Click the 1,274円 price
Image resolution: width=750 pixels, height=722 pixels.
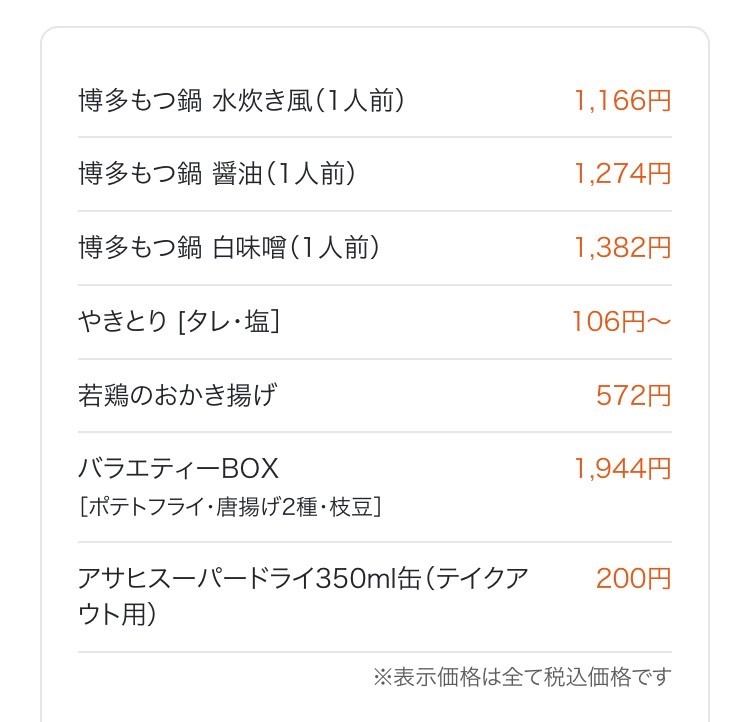click(622, 174)
